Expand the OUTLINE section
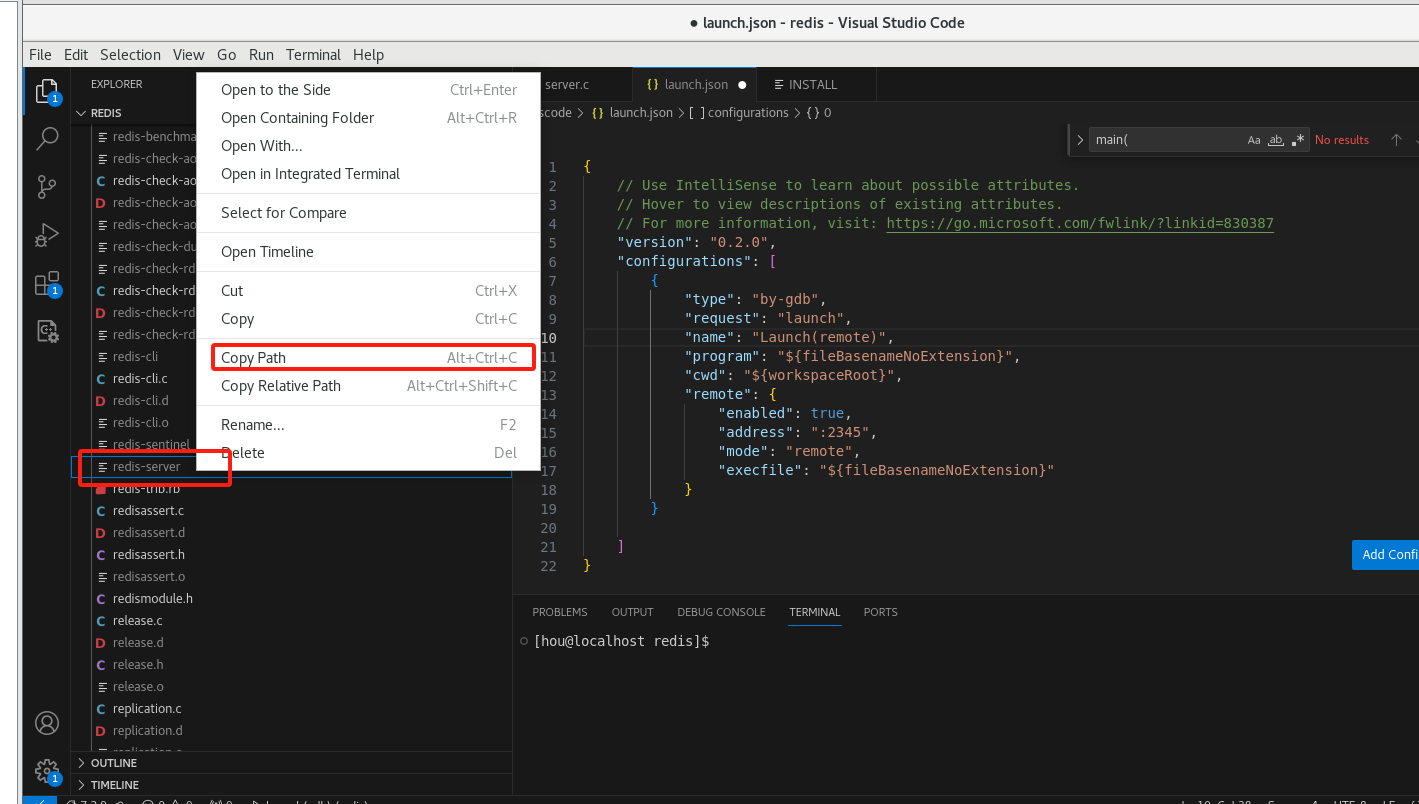 click(x=81, y=763)
